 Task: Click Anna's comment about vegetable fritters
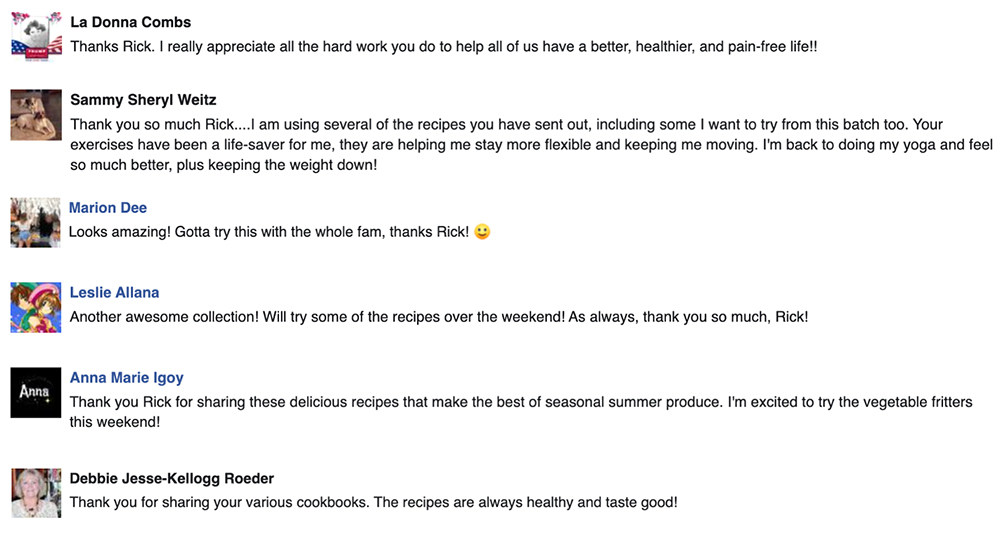click(x=521, y=412)
